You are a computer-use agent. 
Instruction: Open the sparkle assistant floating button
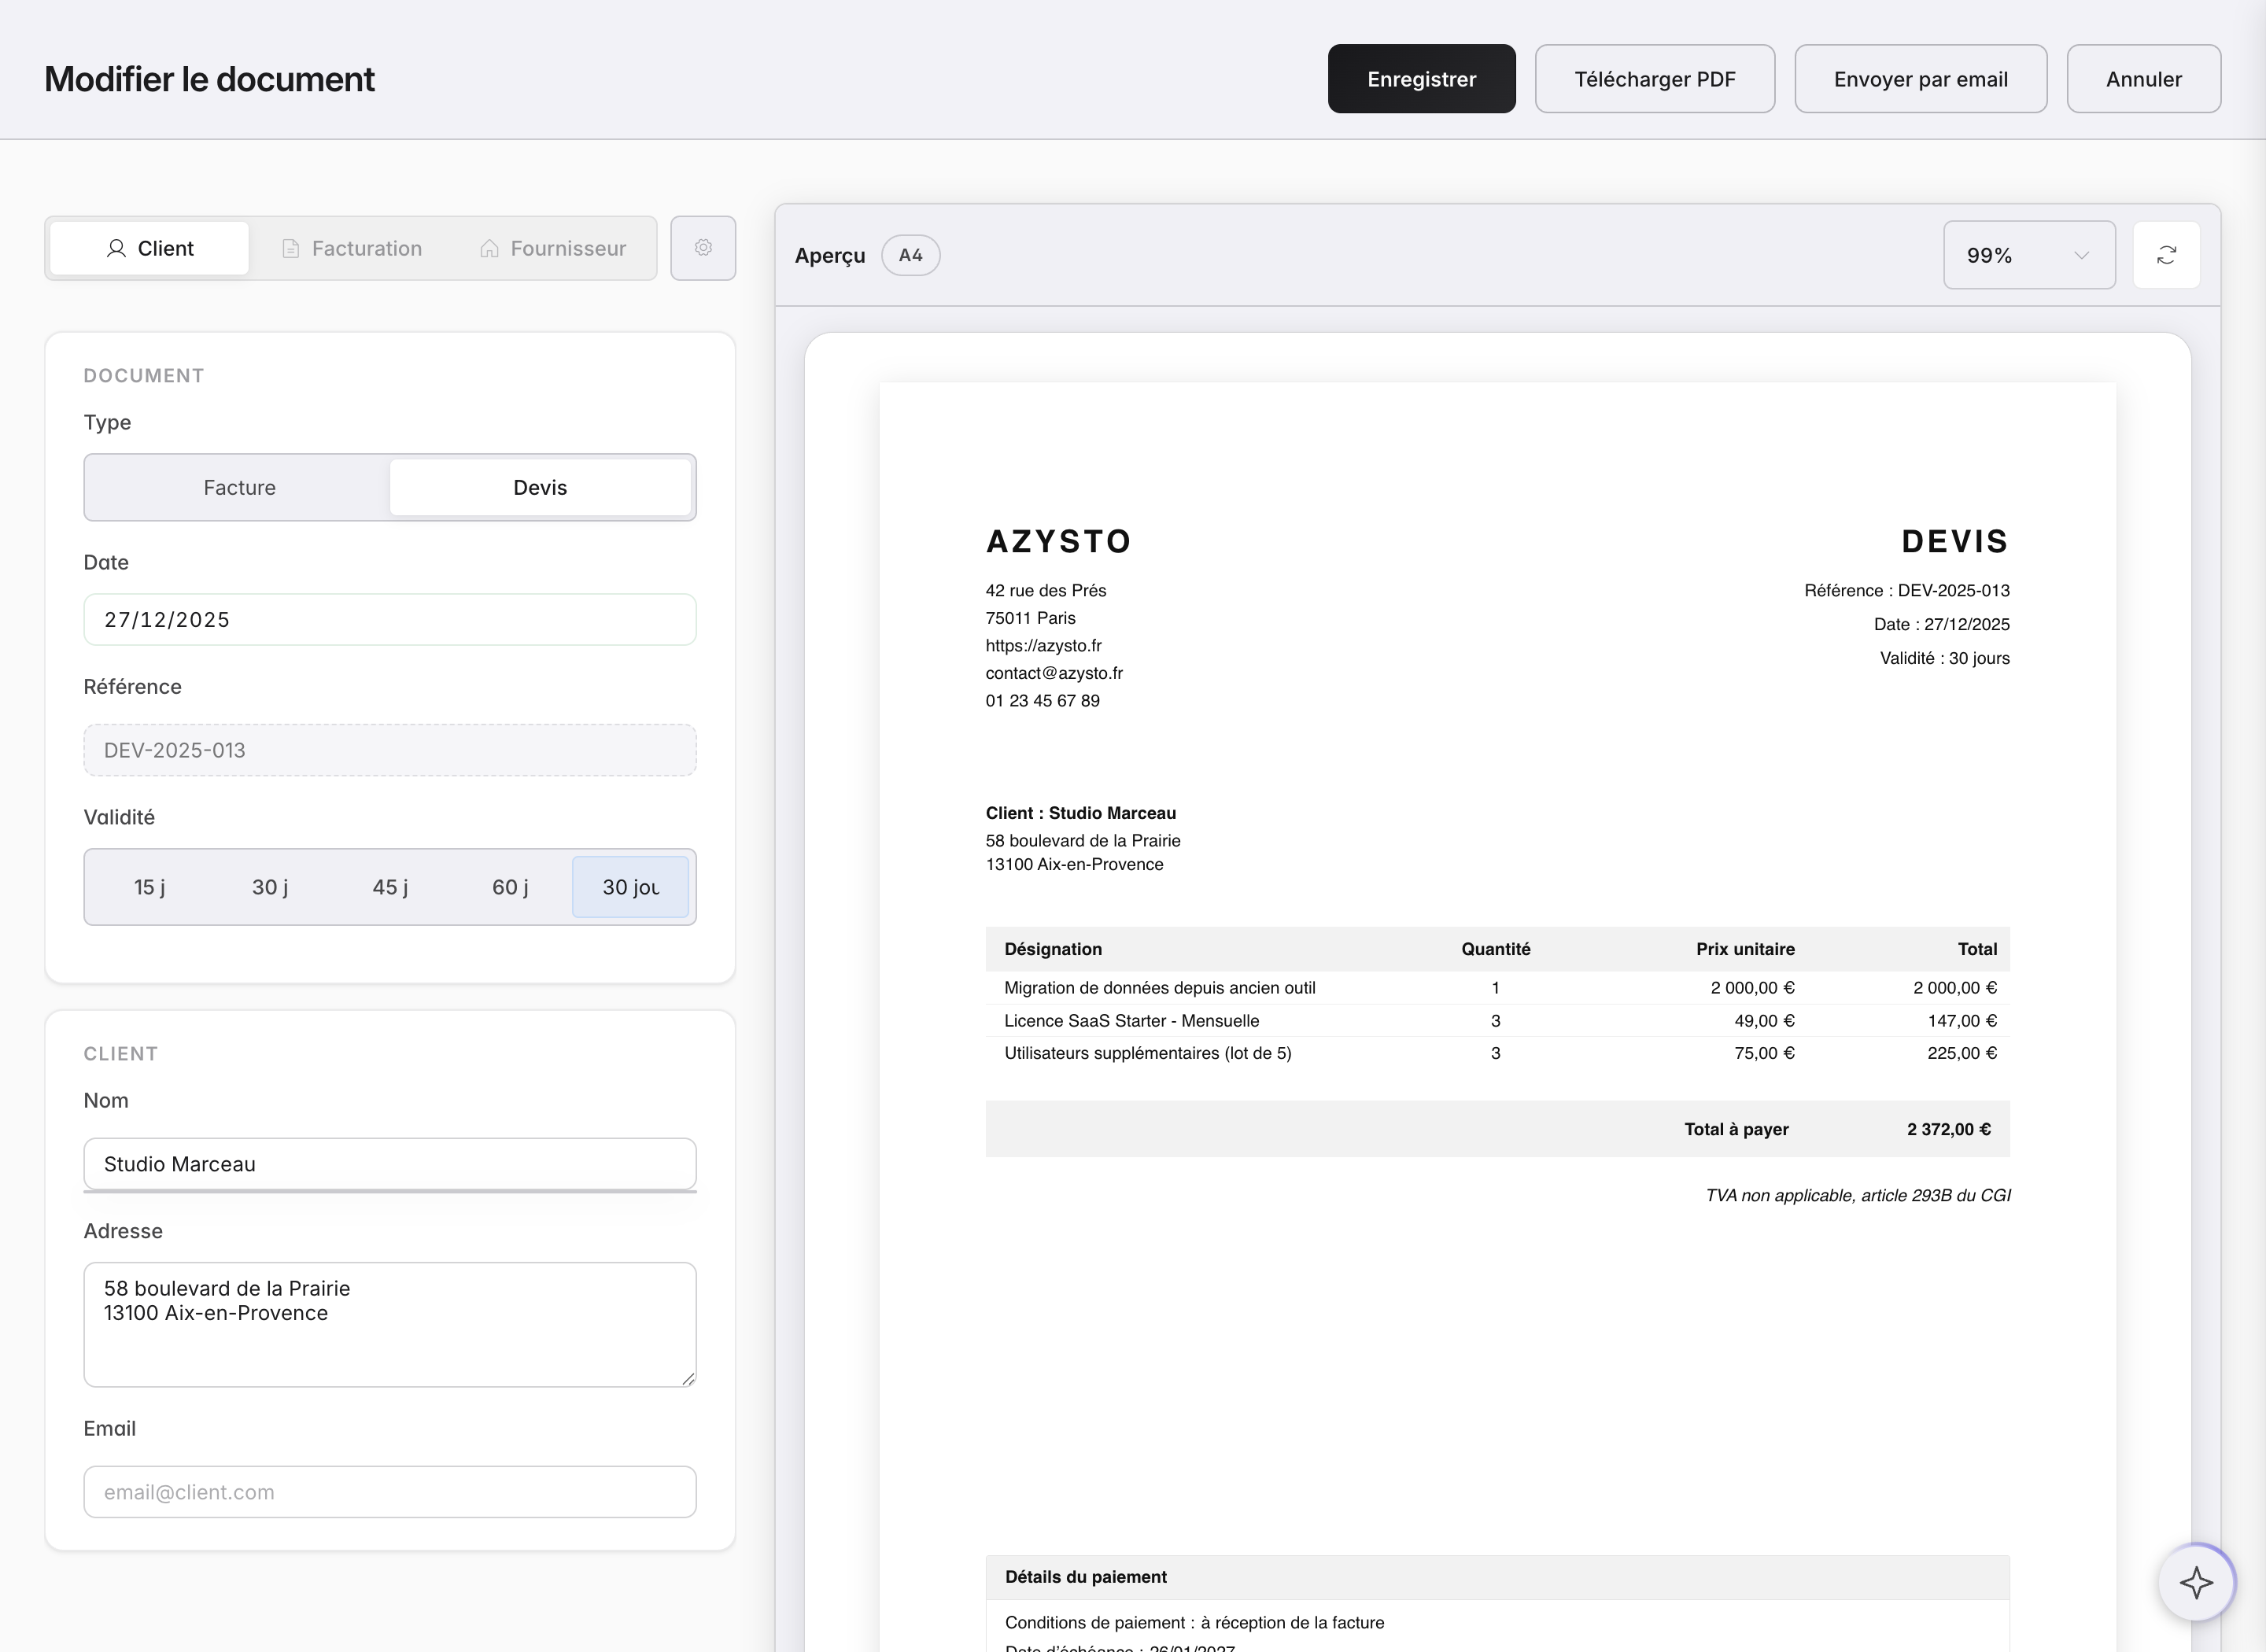2196,1583
